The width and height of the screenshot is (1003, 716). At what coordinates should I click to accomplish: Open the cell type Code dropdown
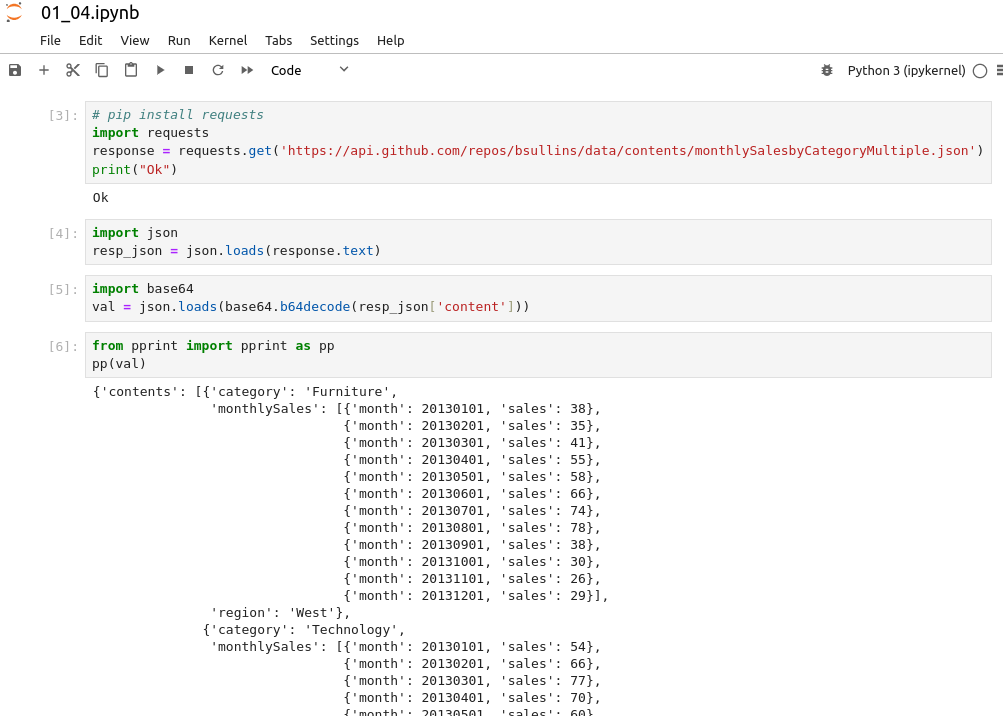[310, 70]
